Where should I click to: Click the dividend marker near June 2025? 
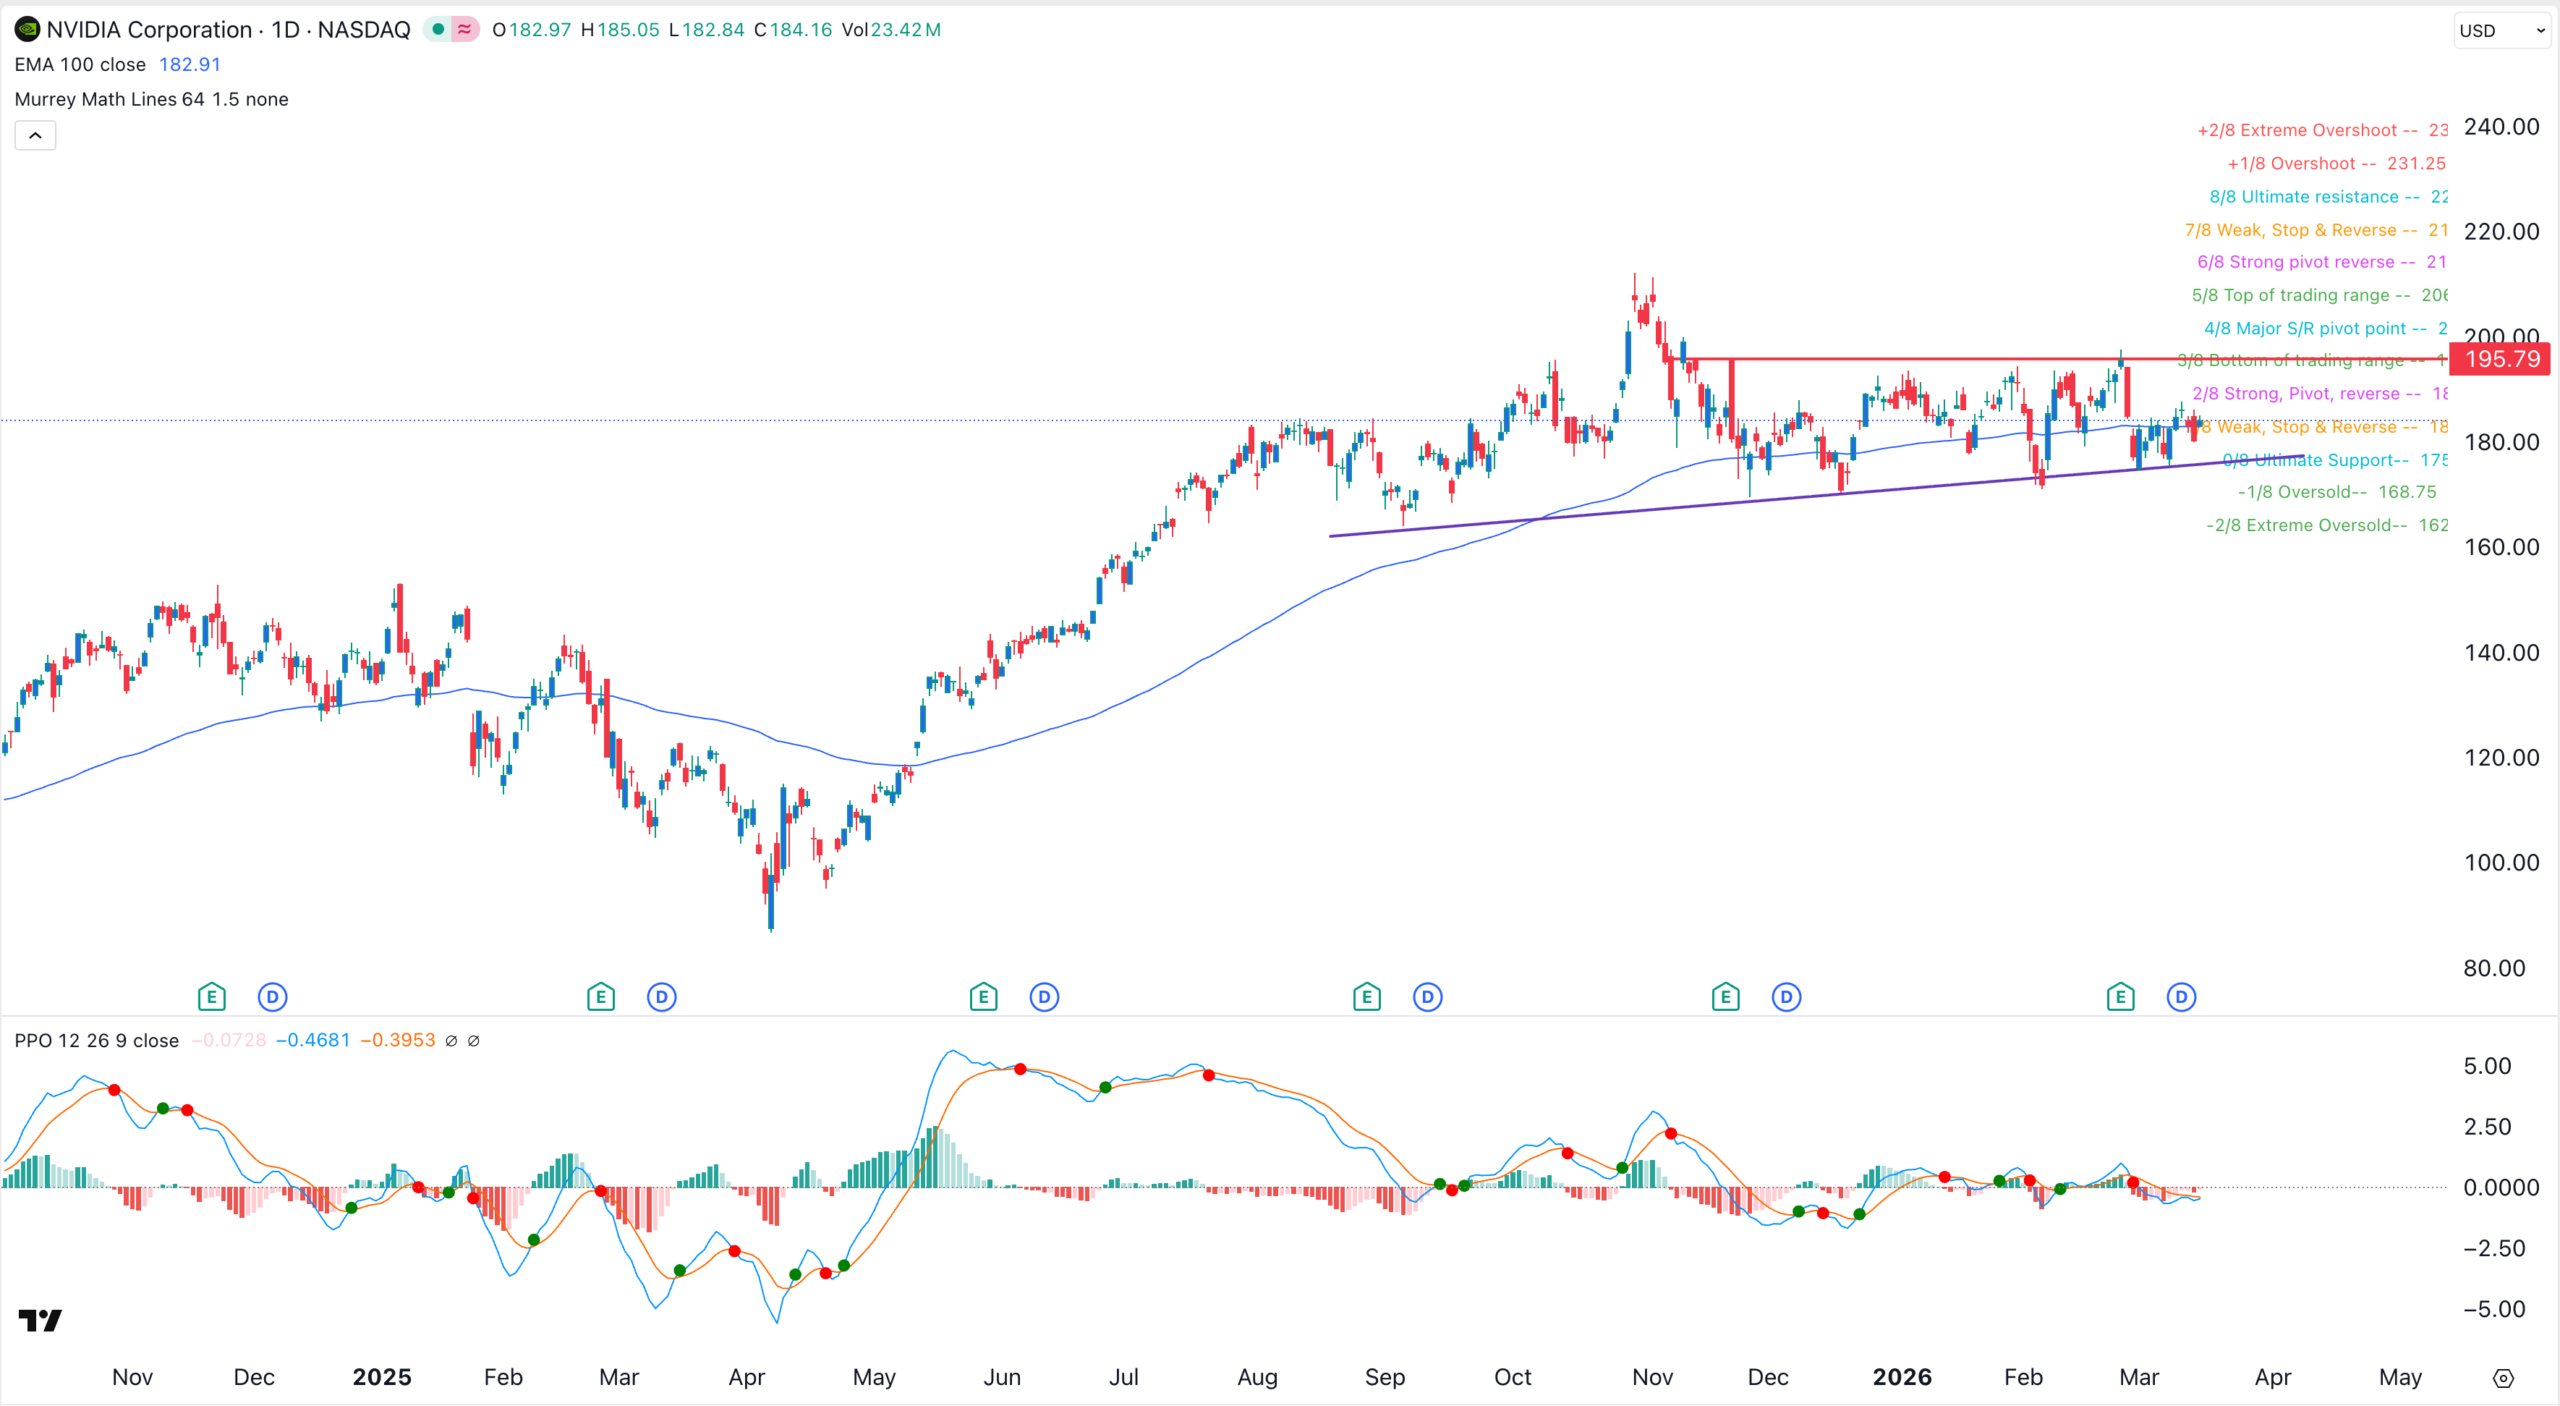point(1044,997)
